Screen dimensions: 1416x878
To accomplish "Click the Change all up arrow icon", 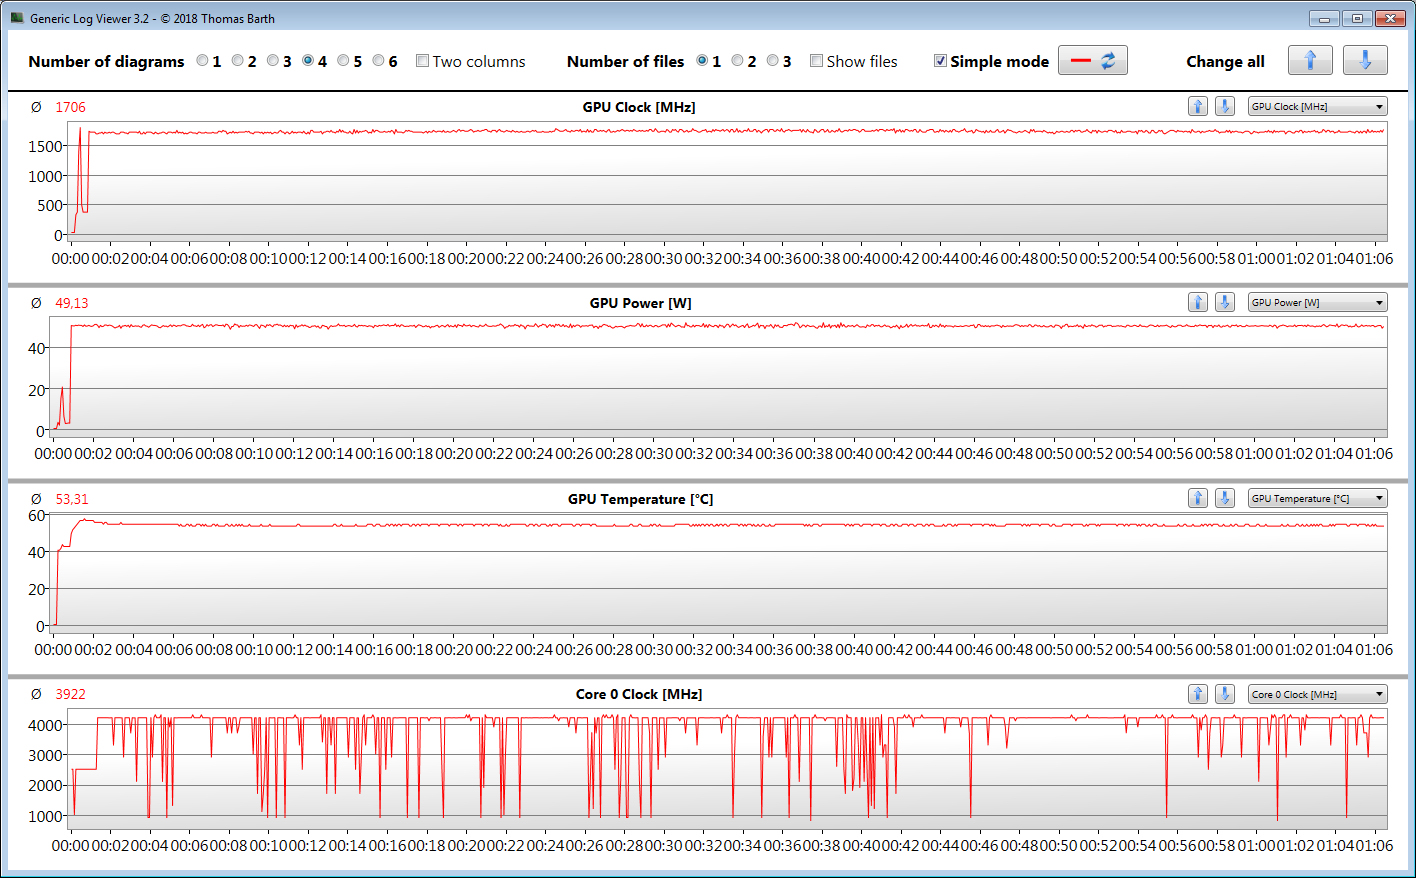I will click(1310, 61).
